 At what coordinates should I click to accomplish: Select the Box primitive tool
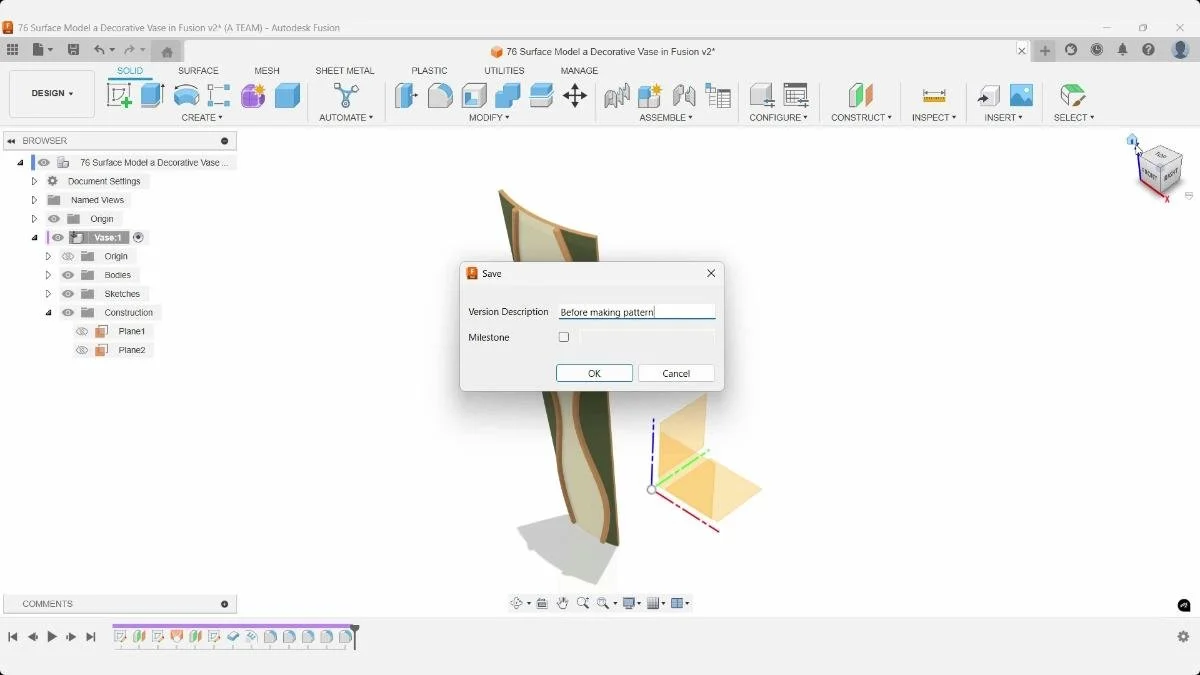(x=287, y=95)
